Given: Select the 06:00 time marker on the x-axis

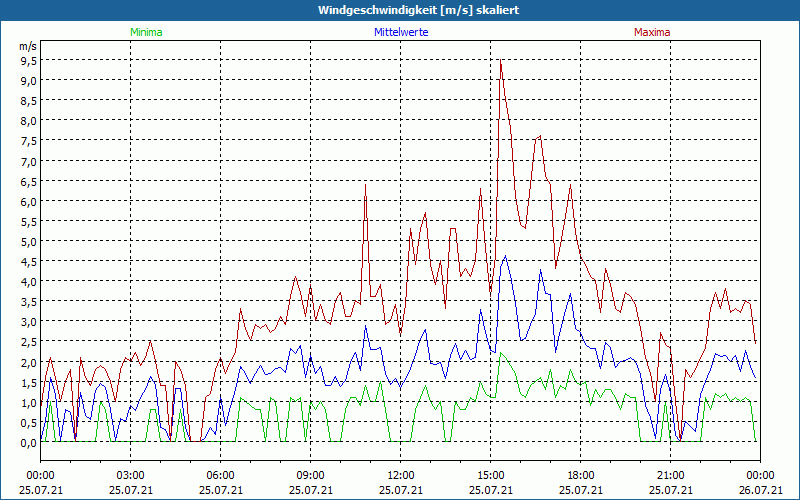Looking at the screenshot, I should 221,475.
